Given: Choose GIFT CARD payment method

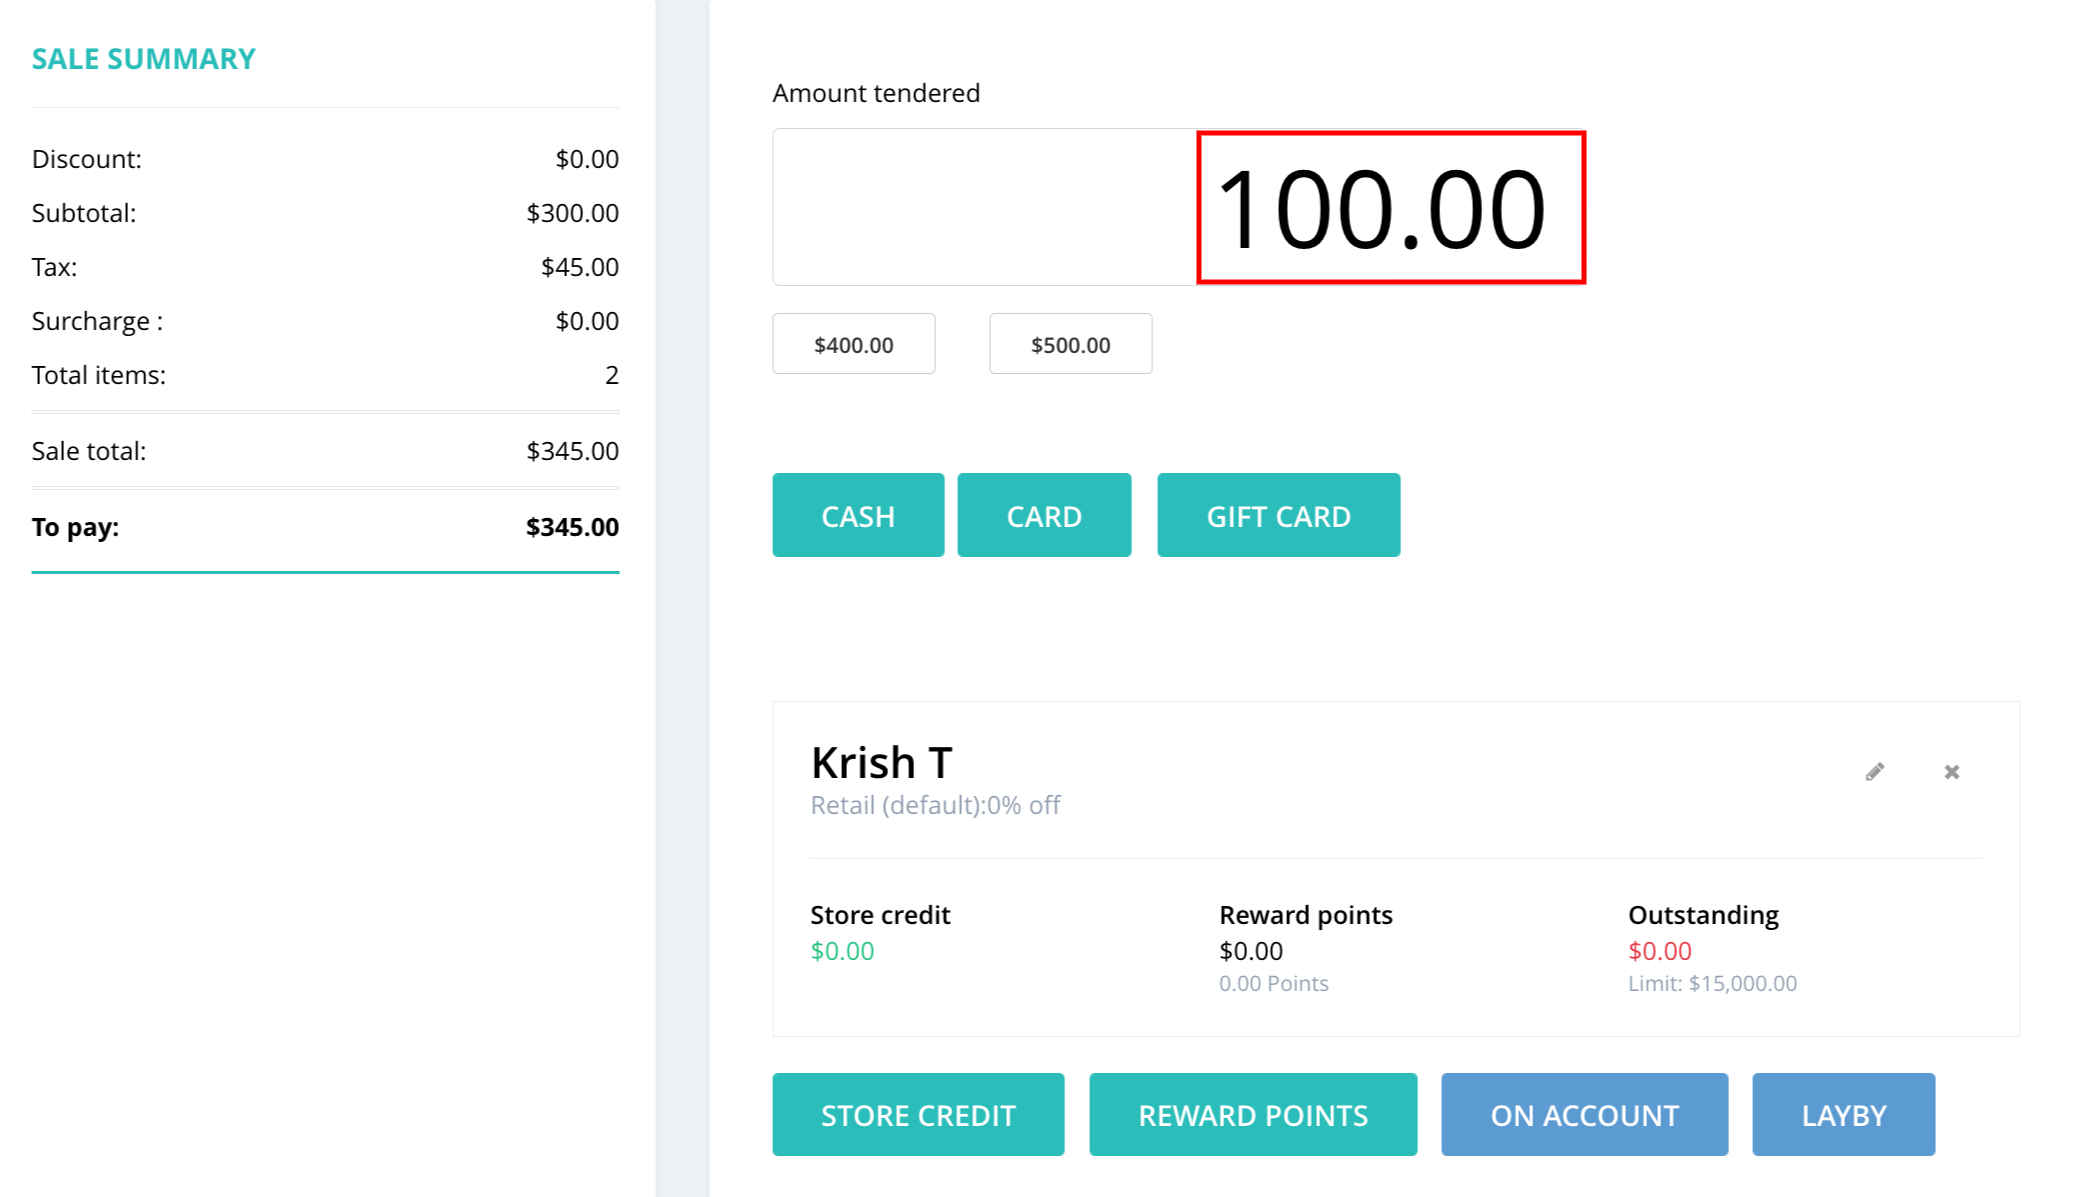Looking at the screenshot, I should tap(1278, 515).
